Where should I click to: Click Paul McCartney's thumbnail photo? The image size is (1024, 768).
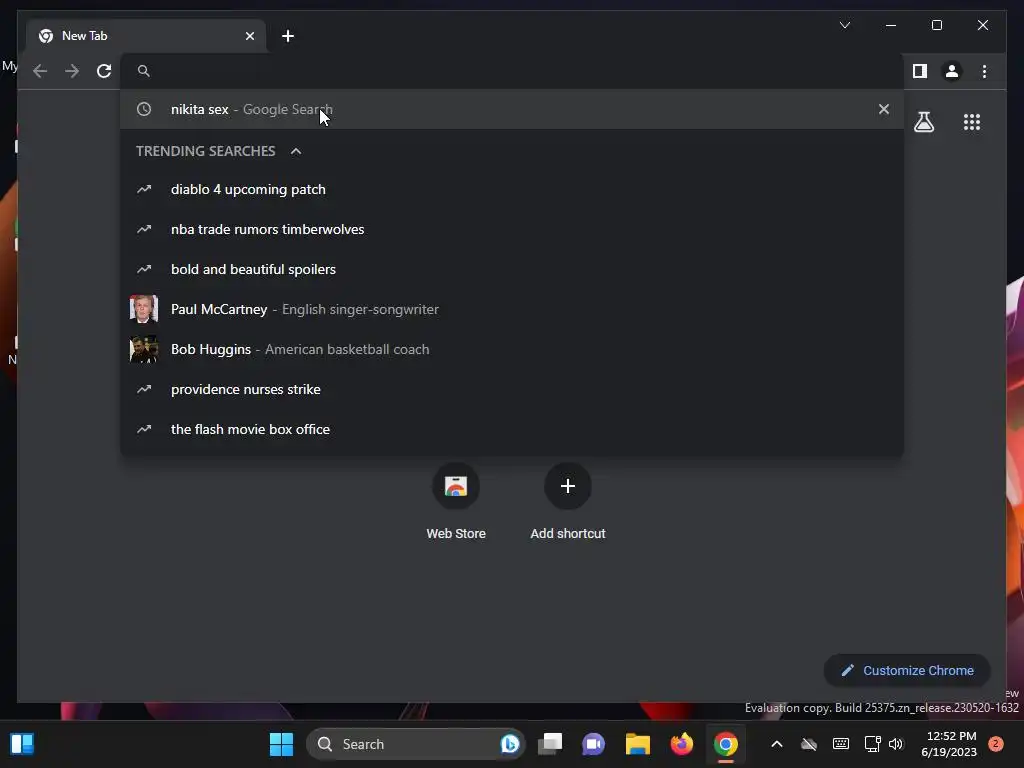[x=144, y=309]
